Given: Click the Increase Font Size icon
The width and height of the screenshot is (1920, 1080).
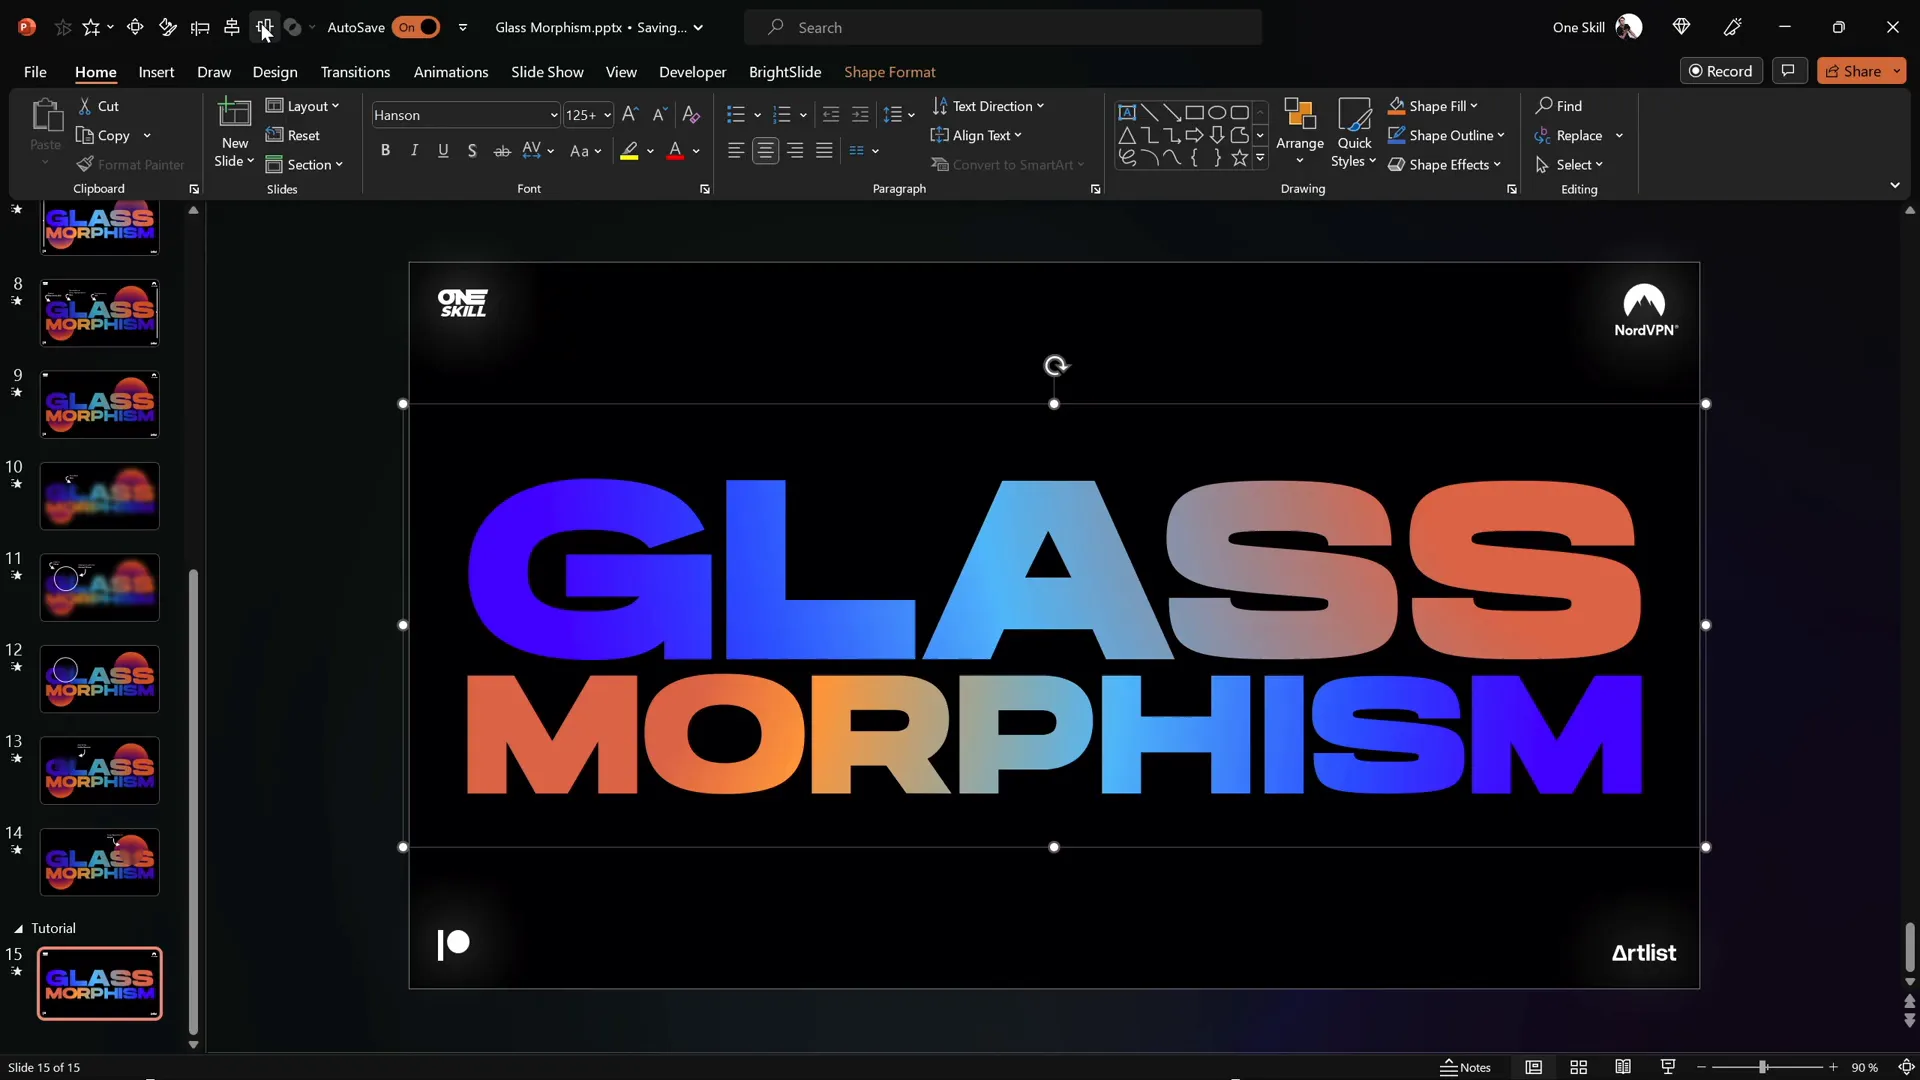Looking at the screenshot, I should coord(629,114).
